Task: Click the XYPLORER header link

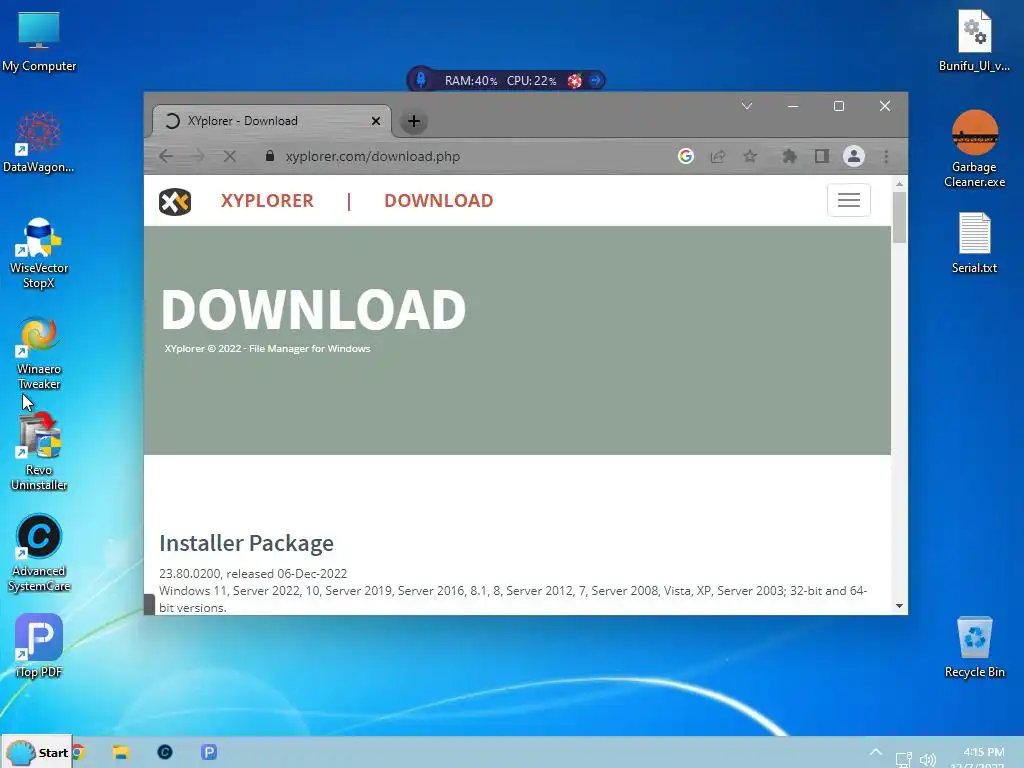Action: pyautogui.click(x=267, y=200)
